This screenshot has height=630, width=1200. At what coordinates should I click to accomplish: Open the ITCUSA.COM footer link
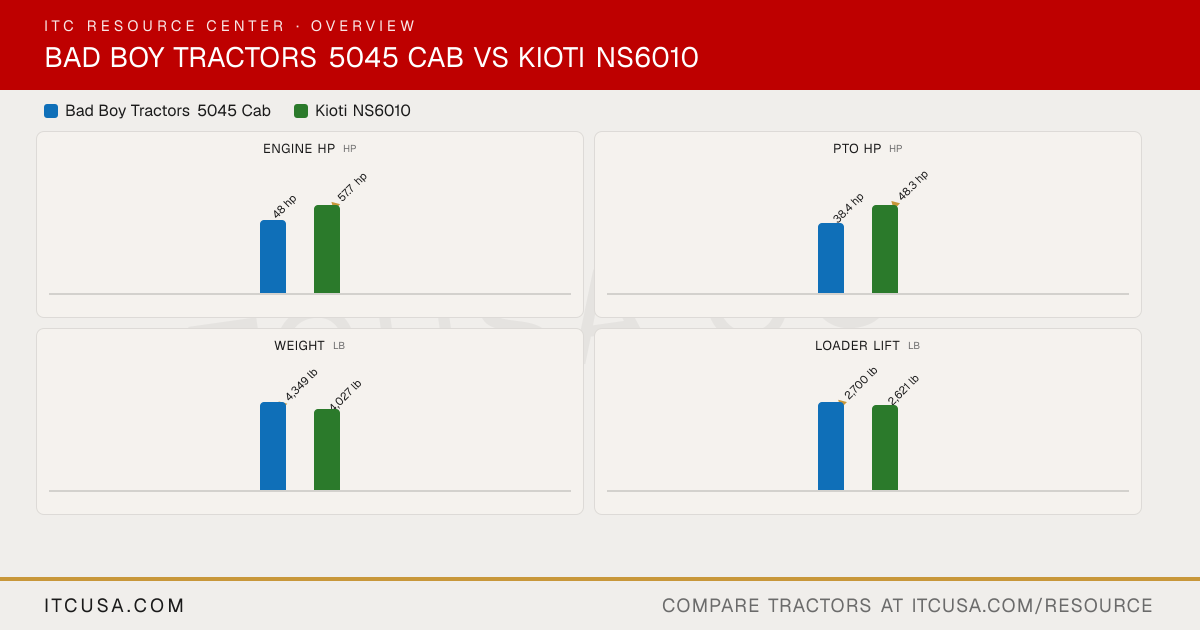115,606
